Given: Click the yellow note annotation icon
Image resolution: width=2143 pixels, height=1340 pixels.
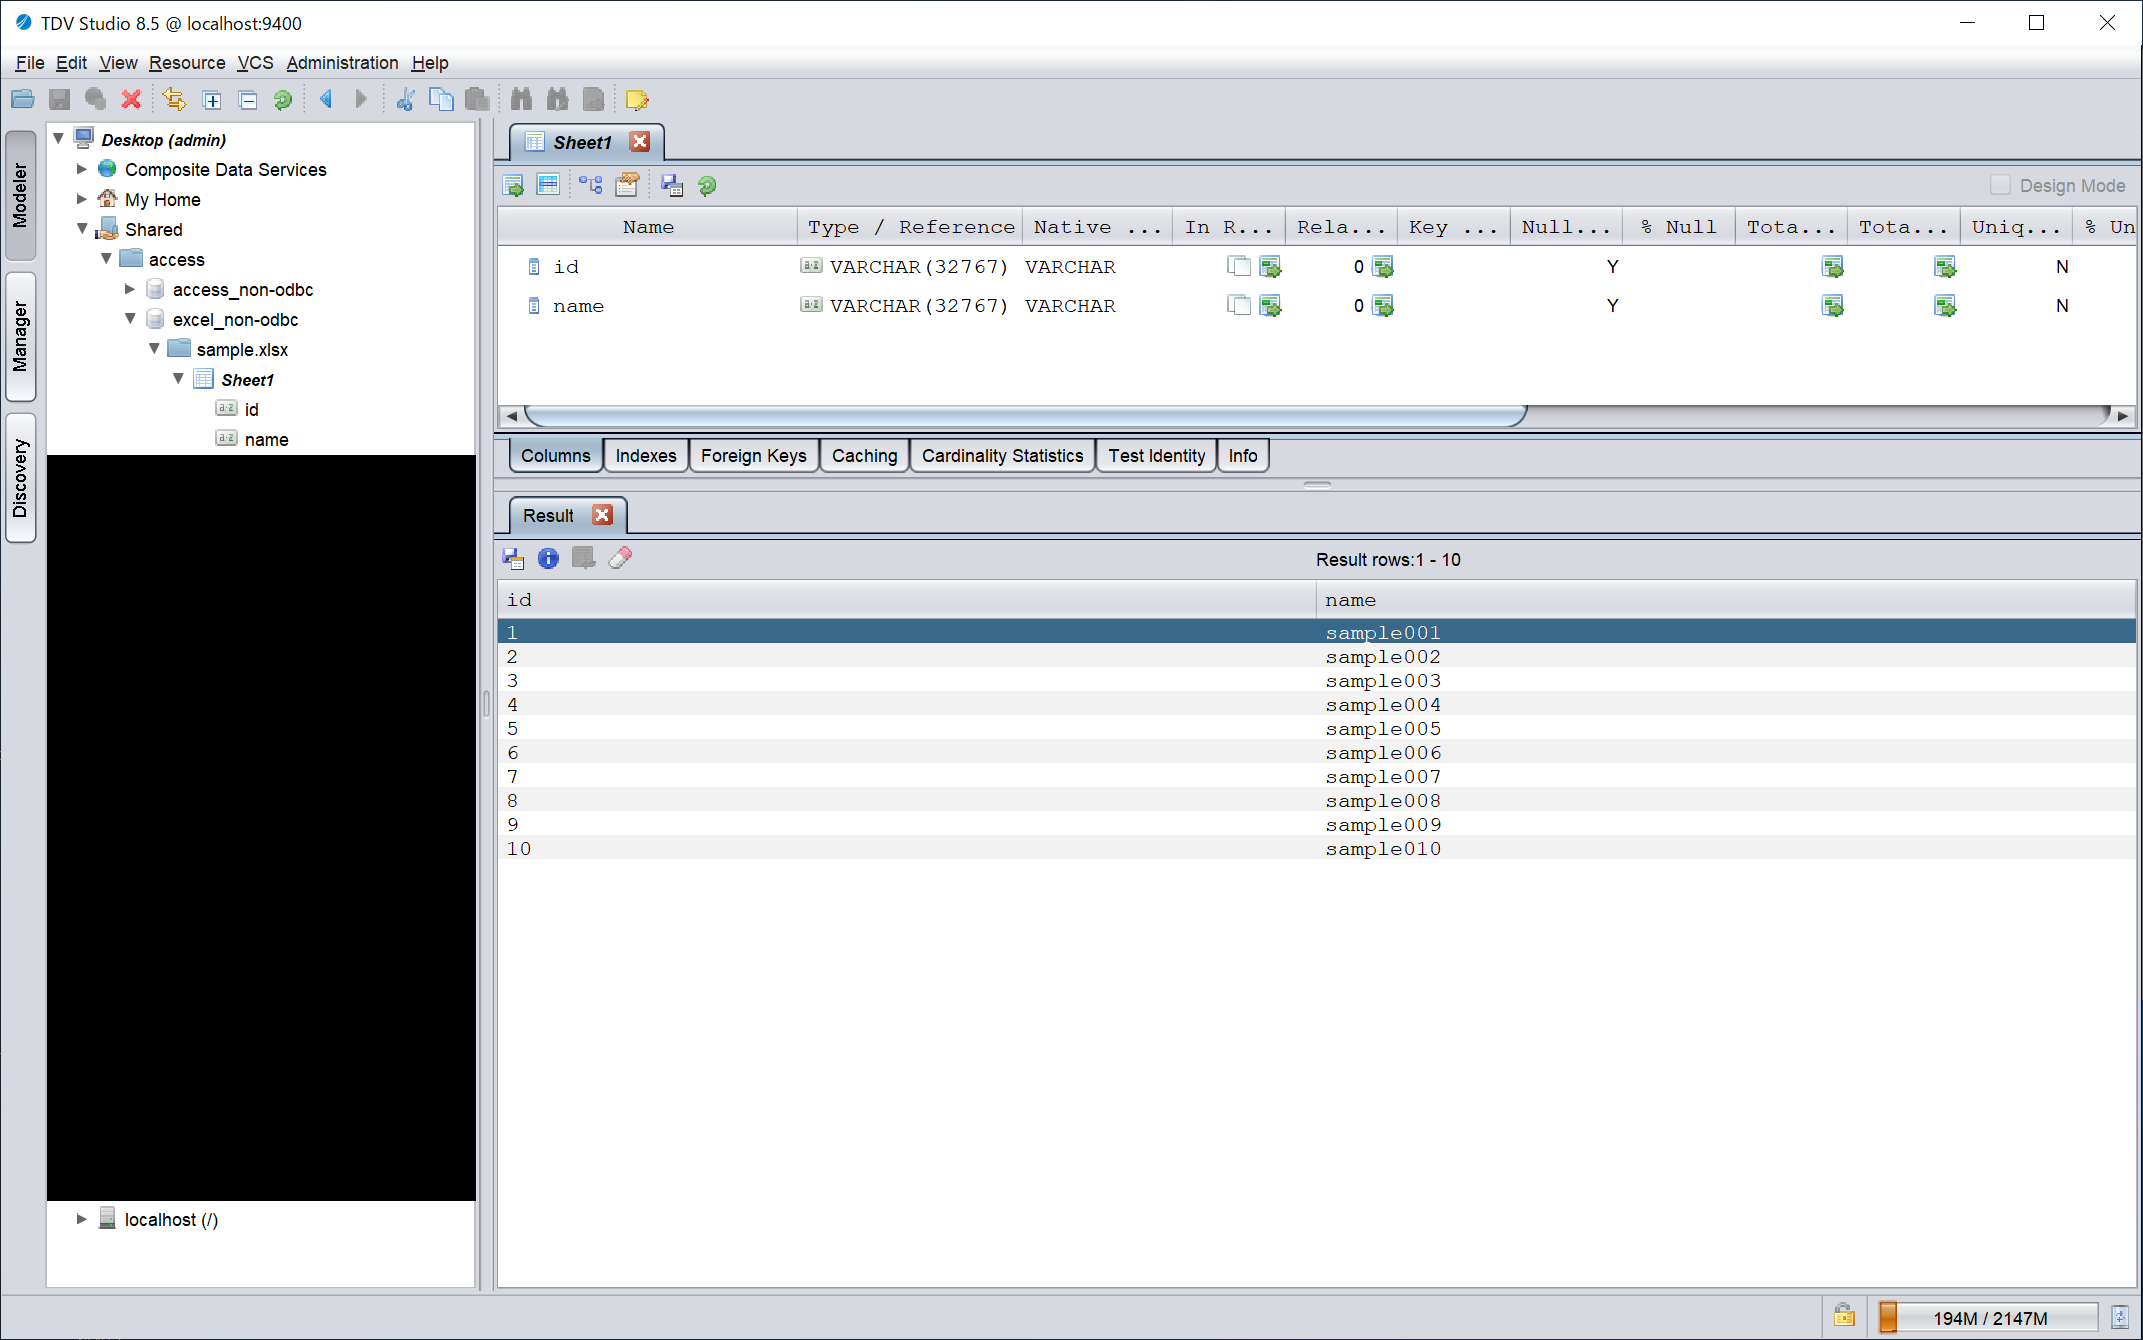Looking at the screenshot, I should [636, 100].
